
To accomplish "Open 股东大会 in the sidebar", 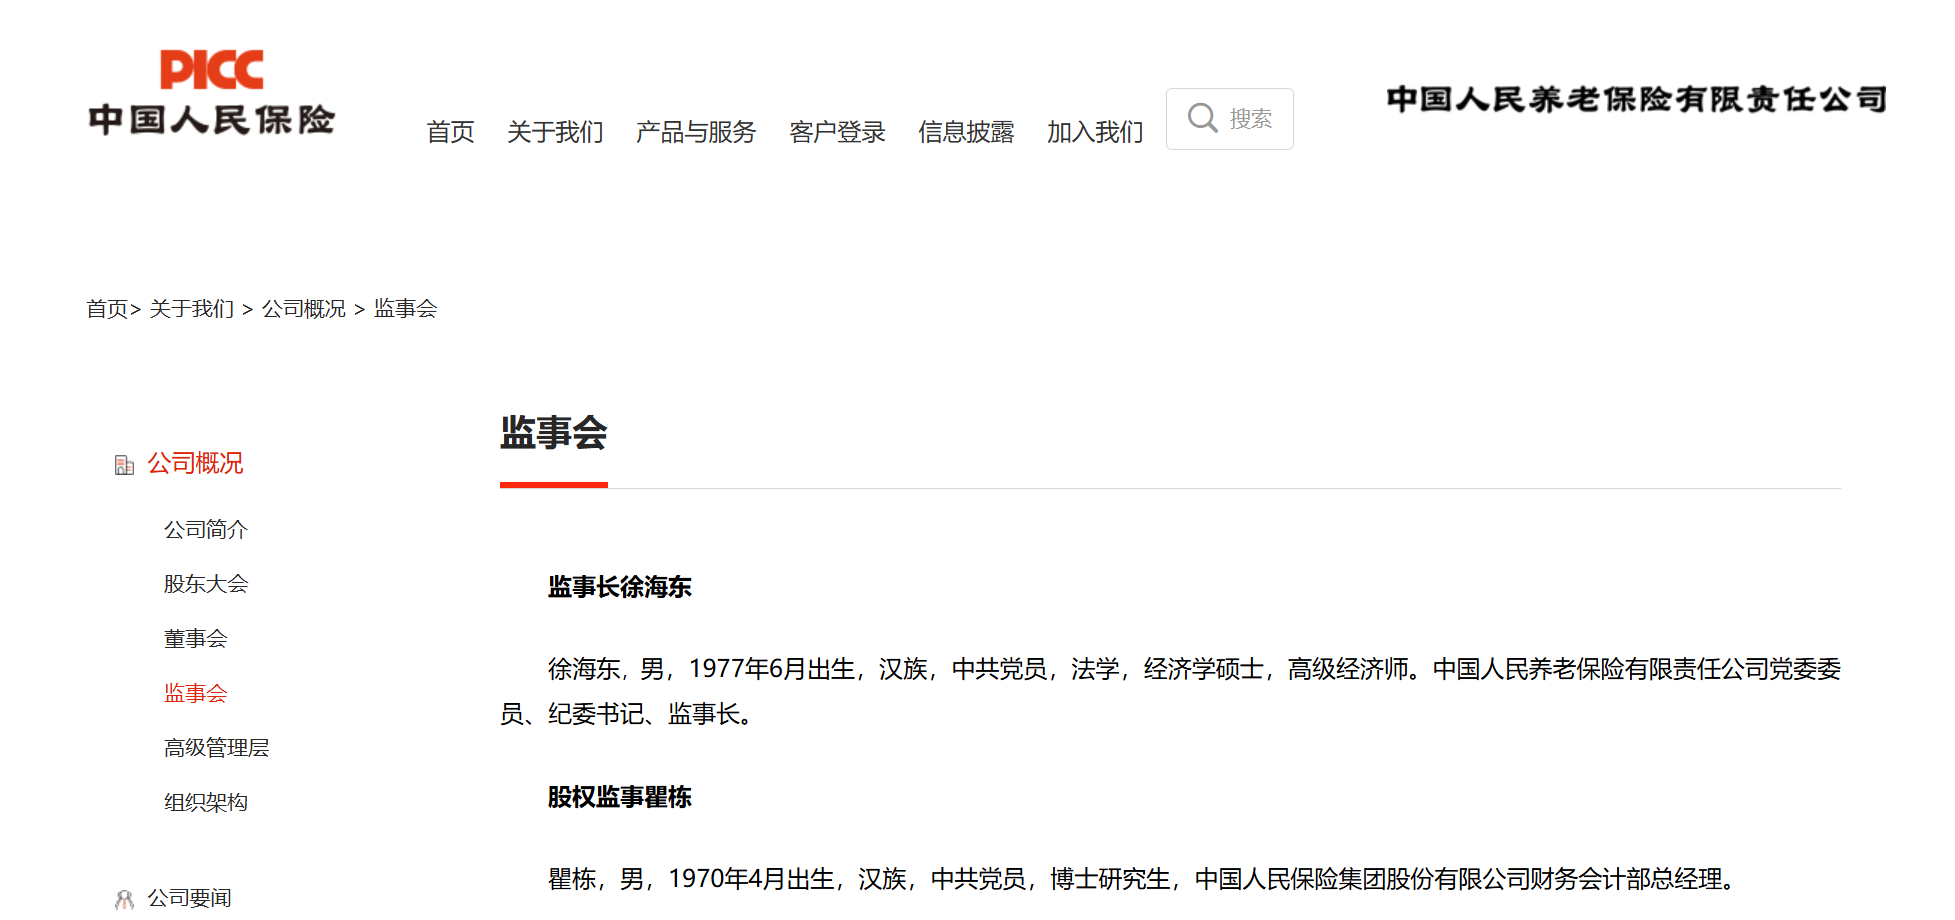I will coord(206,584).
